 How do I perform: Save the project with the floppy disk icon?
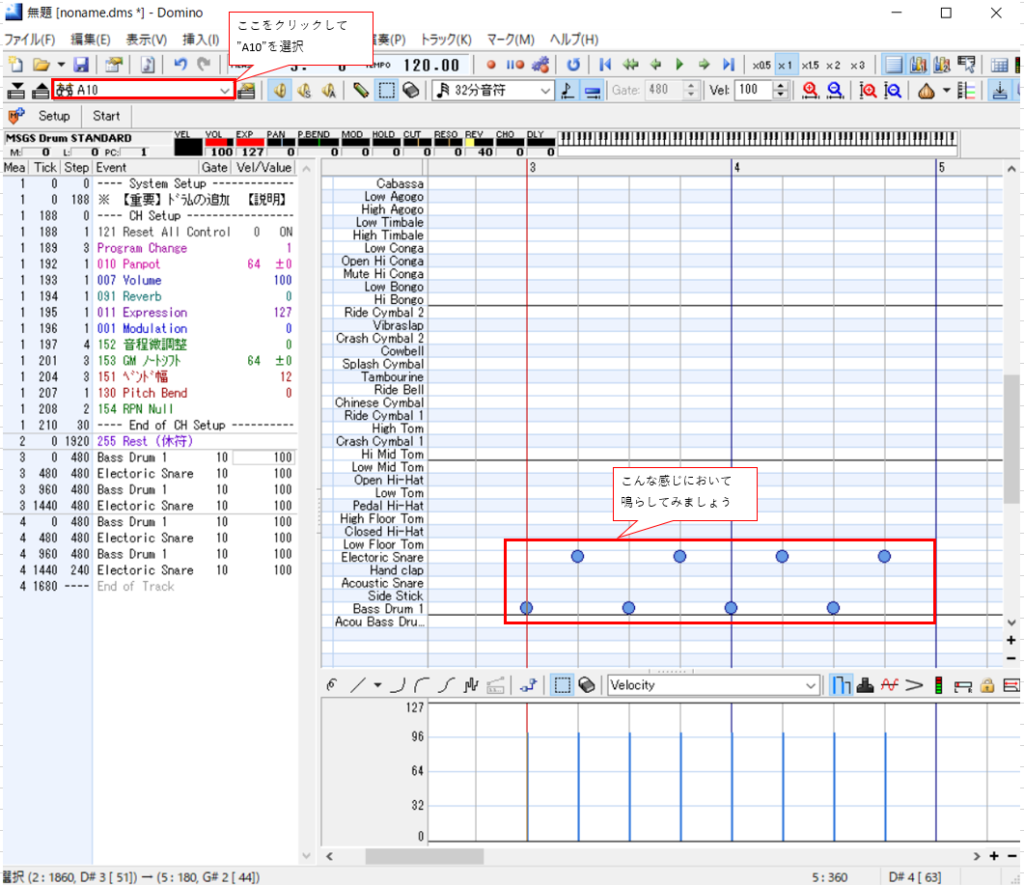pos(81,65)
